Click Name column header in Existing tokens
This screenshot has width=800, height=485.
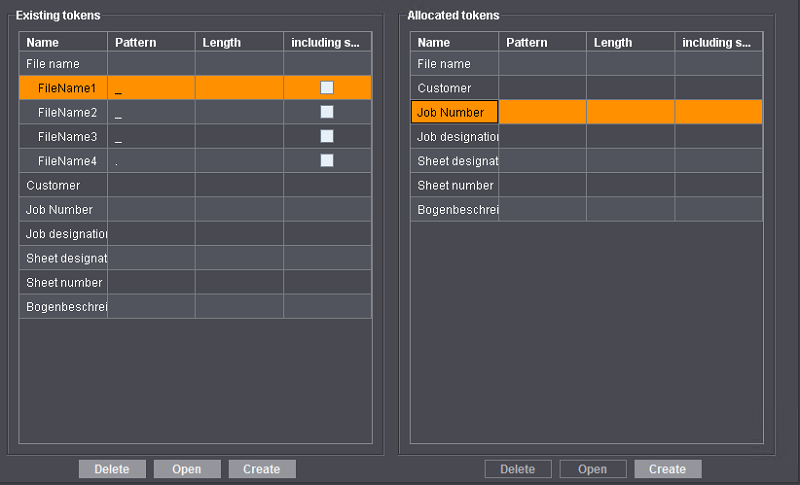[x=63, y=42]
